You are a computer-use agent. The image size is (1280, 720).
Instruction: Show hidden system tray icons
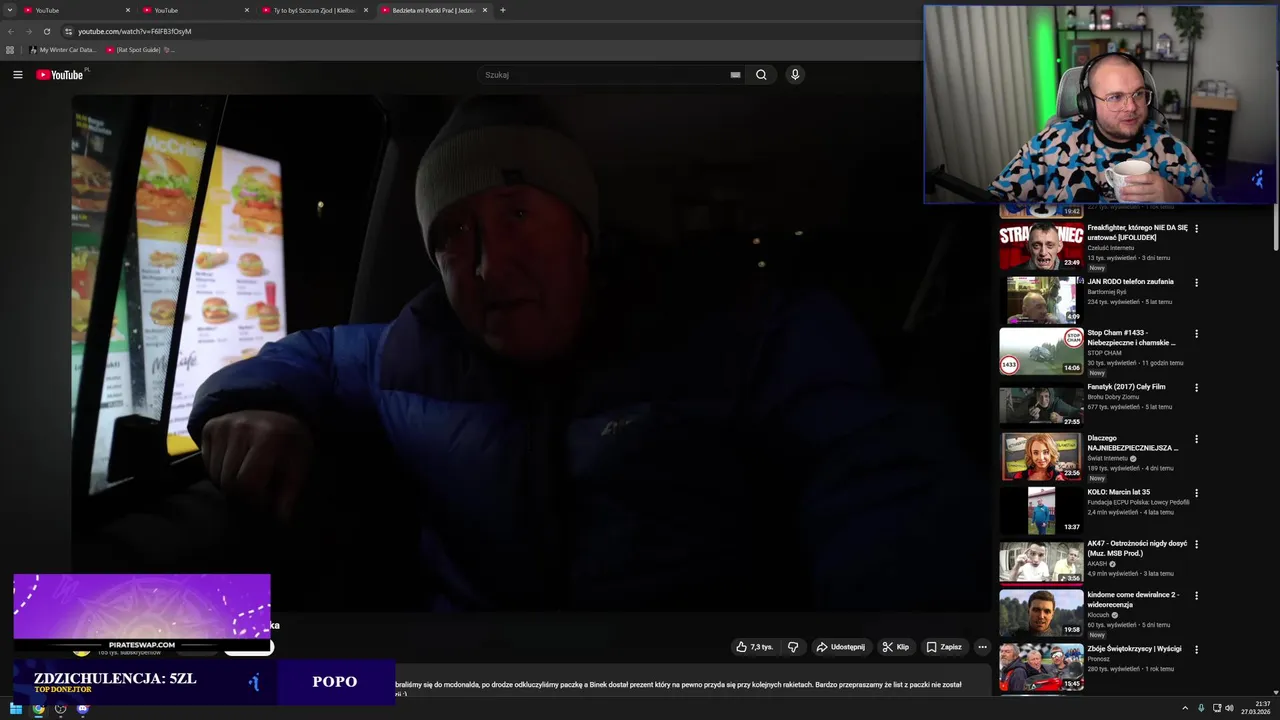pyautogui.click(x=1185, y=708)
